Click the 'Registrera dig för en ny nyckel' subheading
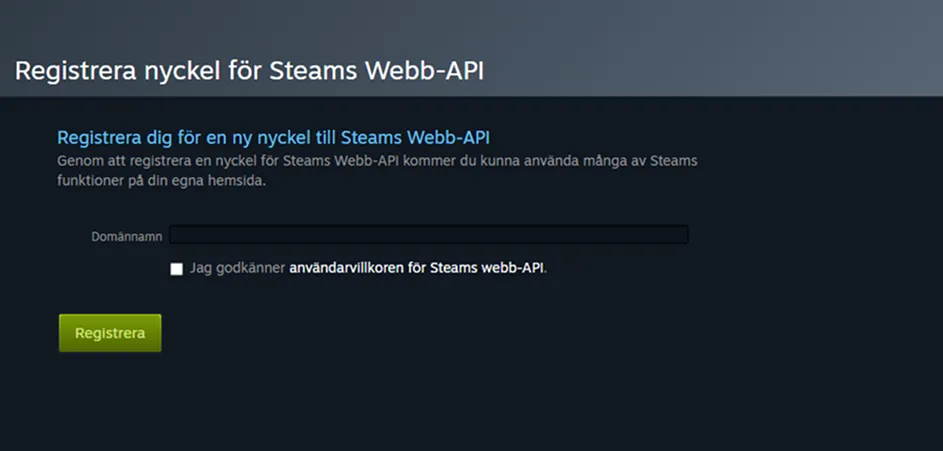 point(273,138)
